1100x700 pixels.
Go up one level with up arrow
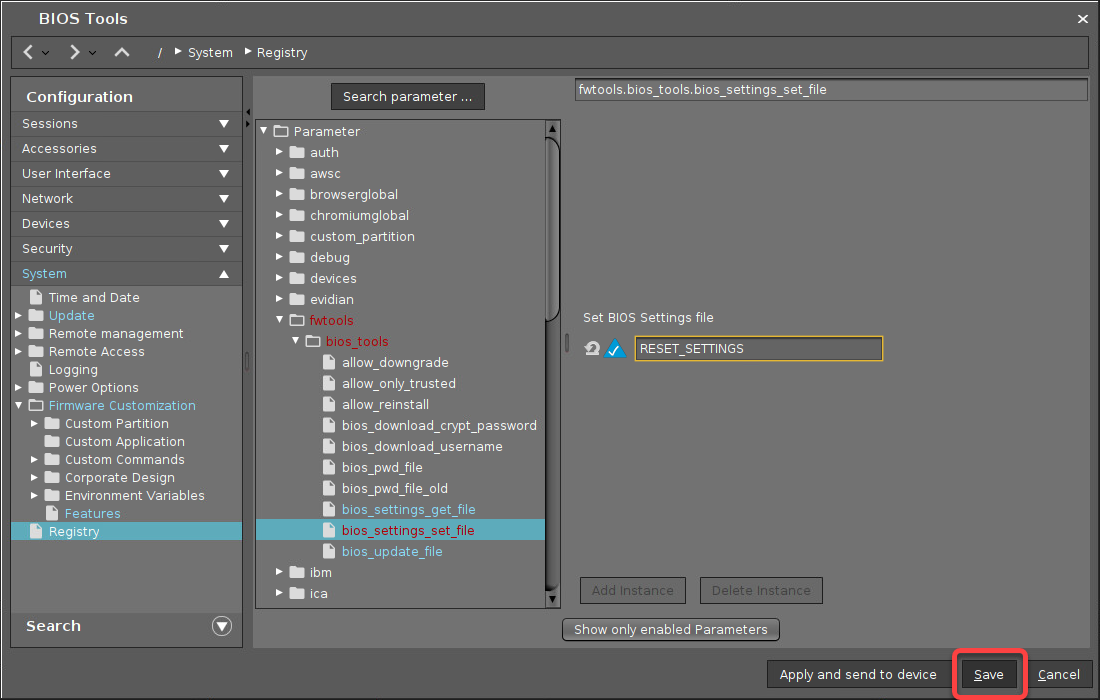[x=122, y=52]
